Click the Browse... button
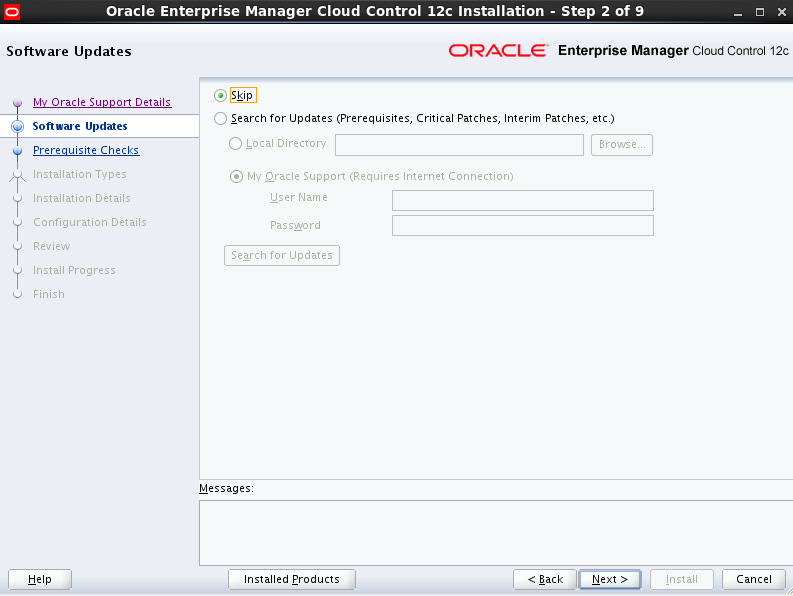Screen dimensions: 793x596 (622, 145)
